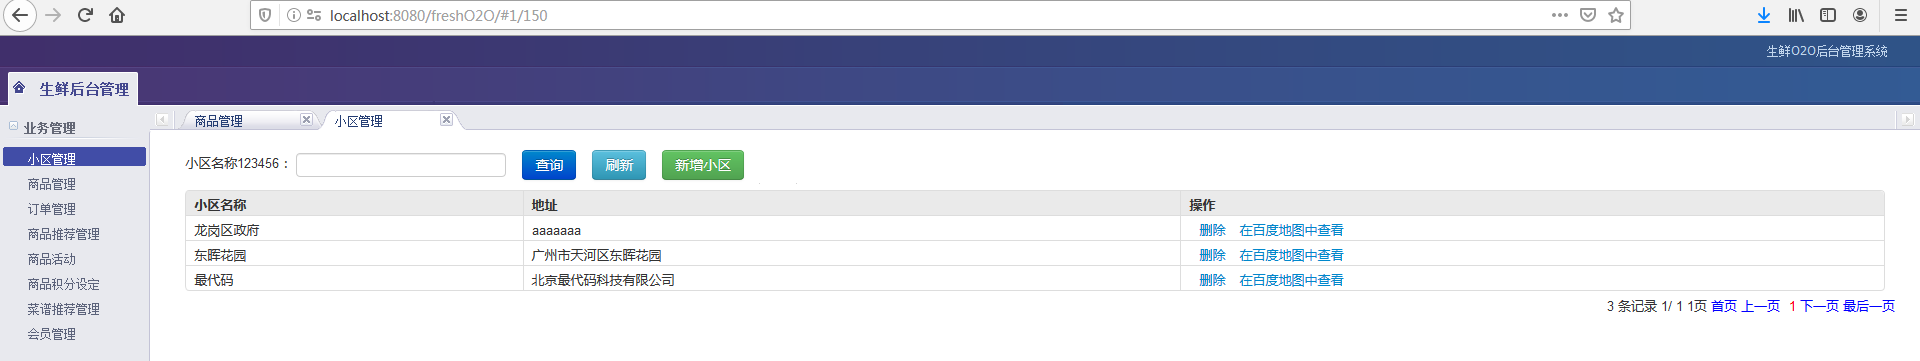The height and width of the screenshot is (361, 1920).
Task: Open page actions three-dot menu in address bar
Action: pos(1560,15)
